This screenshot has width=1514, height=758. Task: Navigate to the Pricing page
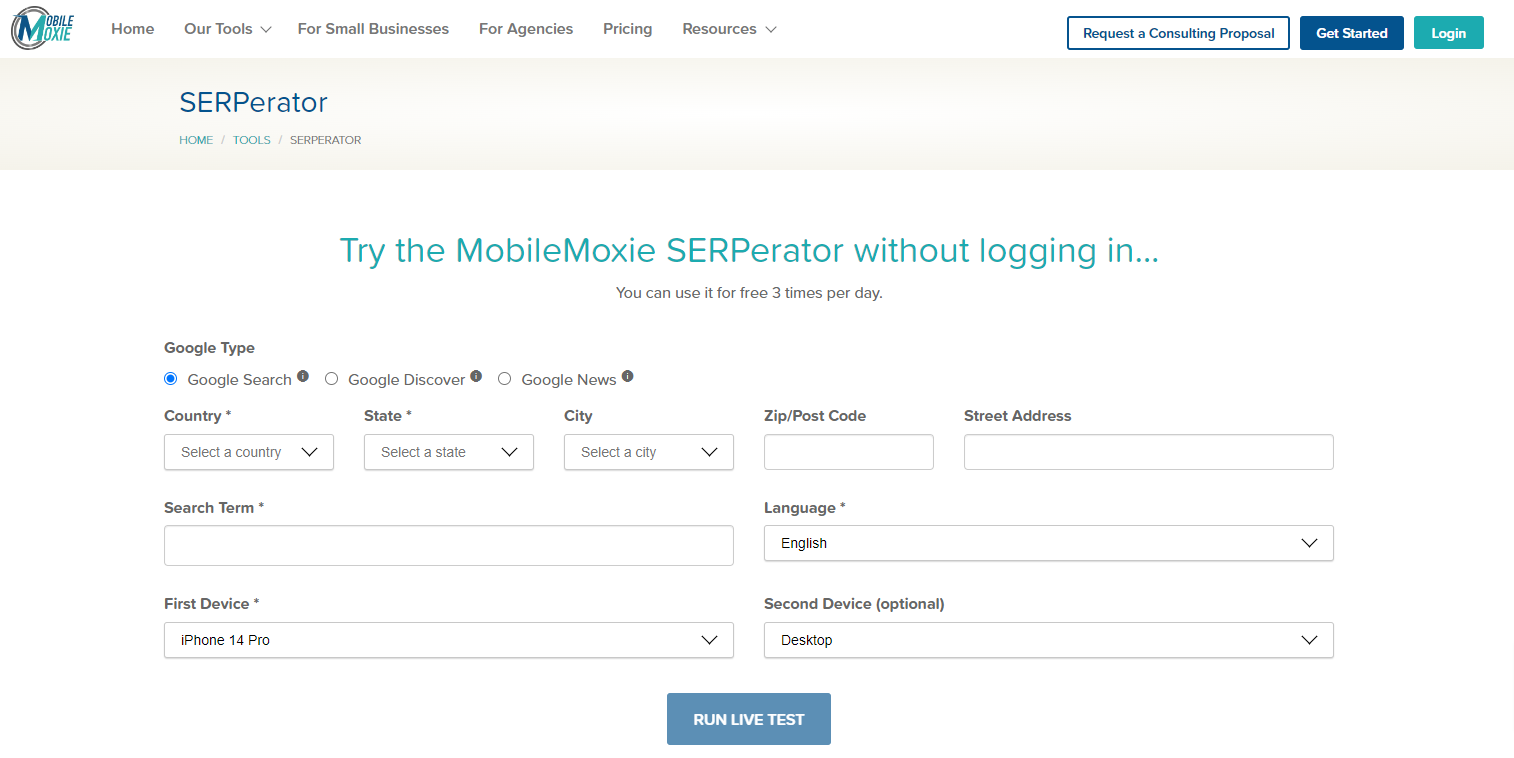[627, 29]
